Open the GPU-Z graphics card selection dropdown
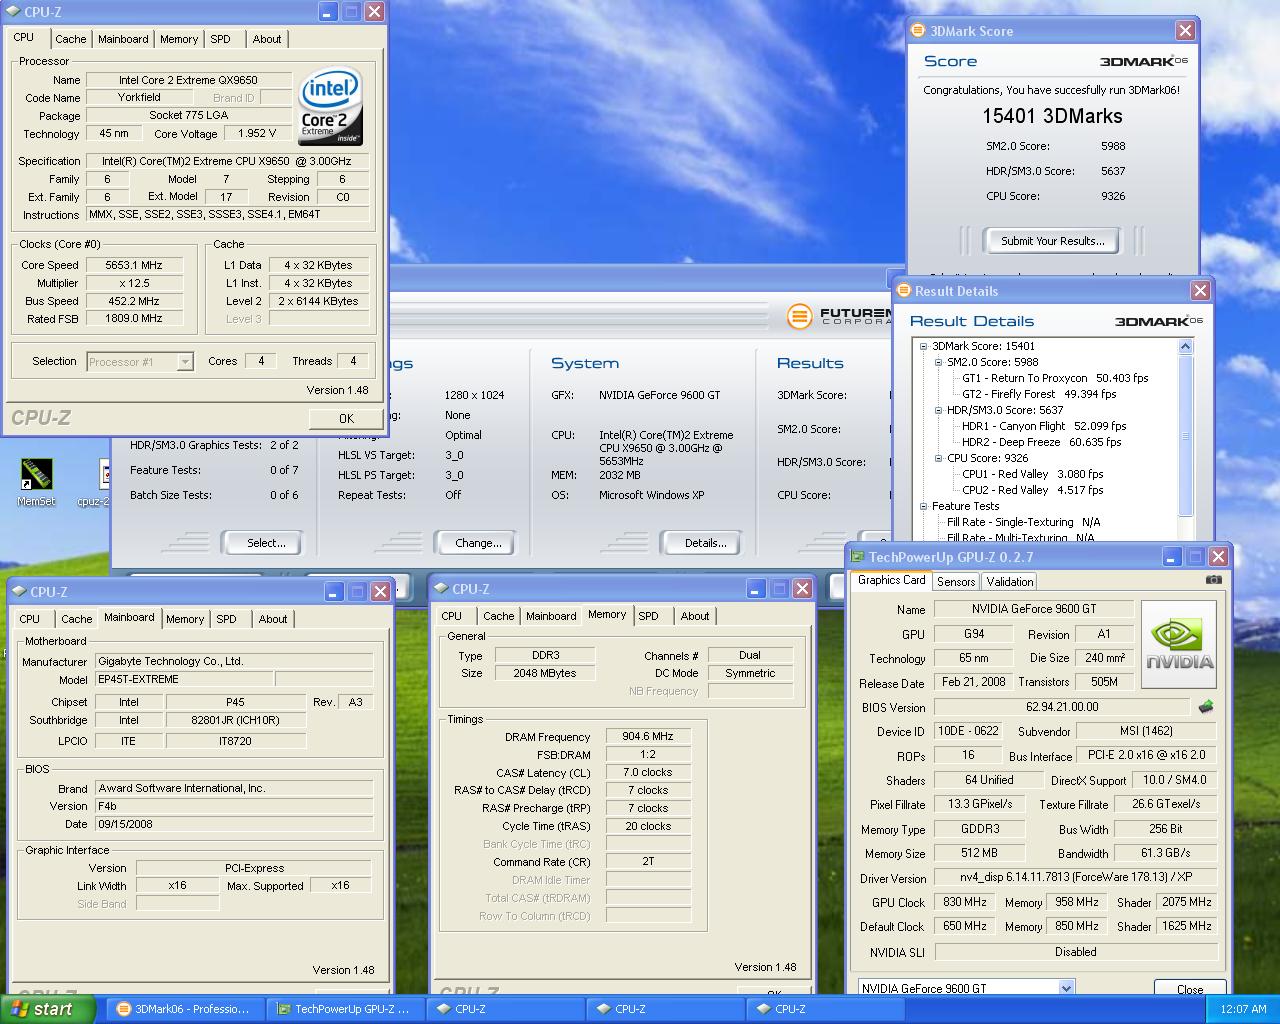 tap(1066, 988)
